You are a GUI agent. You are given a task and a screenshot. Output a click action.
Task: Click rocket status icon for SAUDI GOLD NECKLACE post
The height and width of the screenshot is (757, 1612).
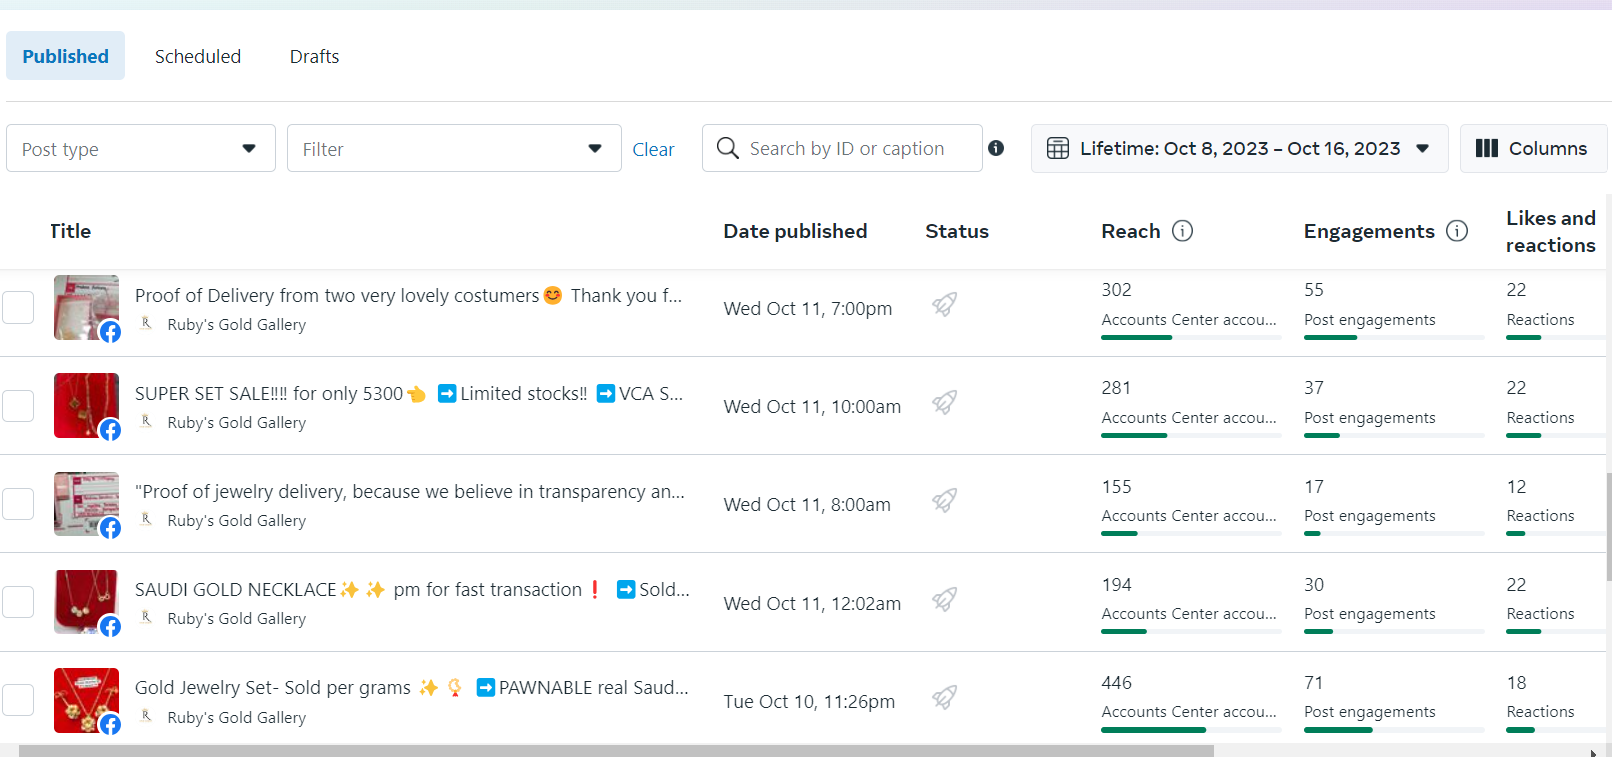[944, 599]
